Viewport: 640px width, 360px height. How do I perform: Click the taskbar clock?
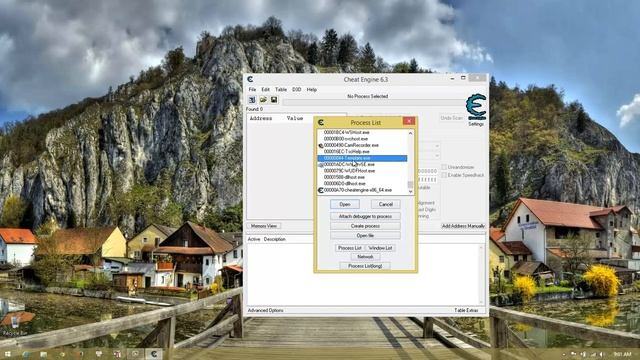click(622, 354)
